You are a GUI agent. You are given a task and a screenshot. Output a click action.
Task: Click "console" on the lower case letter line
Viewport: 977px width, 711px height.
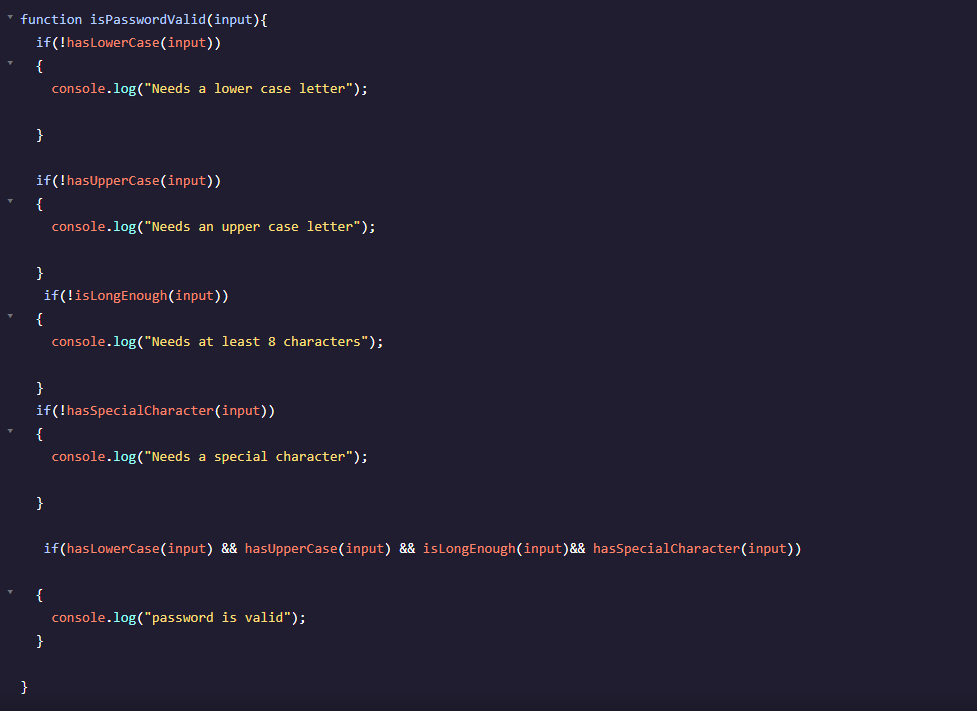click(x=79, y=88)
